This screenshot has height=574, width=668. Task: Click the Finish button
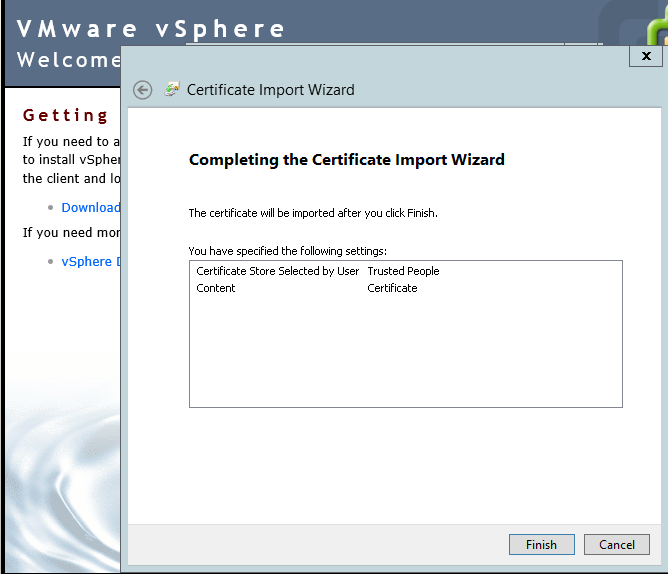click(541, 544)
